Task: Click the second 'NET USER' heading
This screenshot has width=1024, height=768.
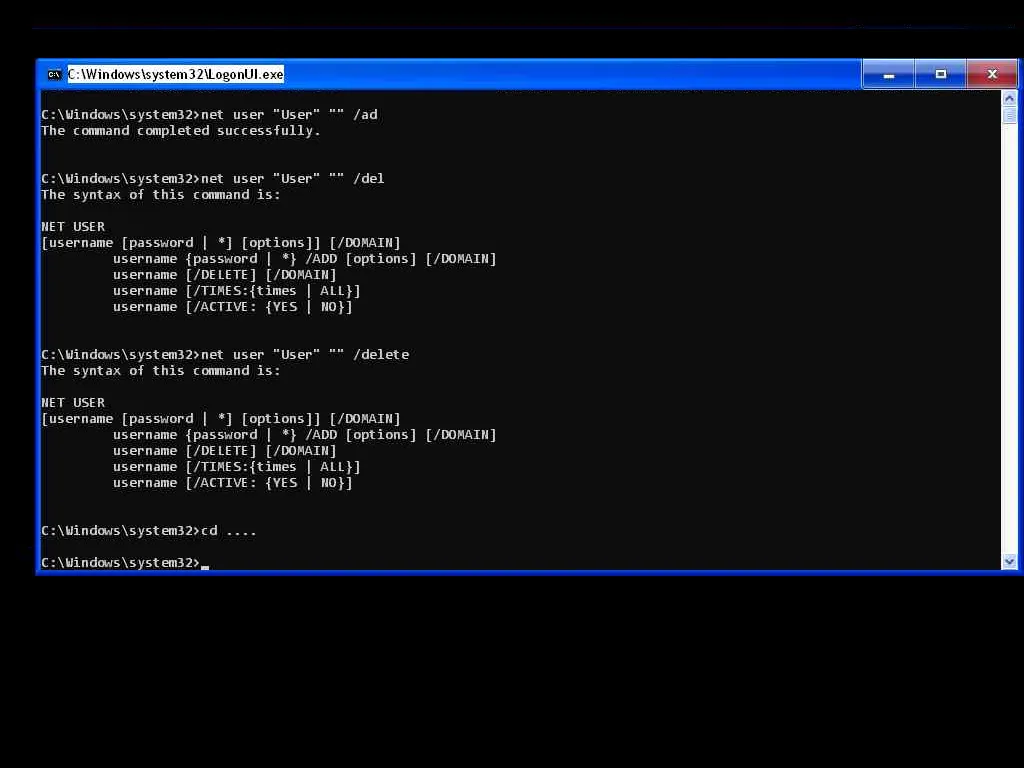Action: tap(73, 402)
